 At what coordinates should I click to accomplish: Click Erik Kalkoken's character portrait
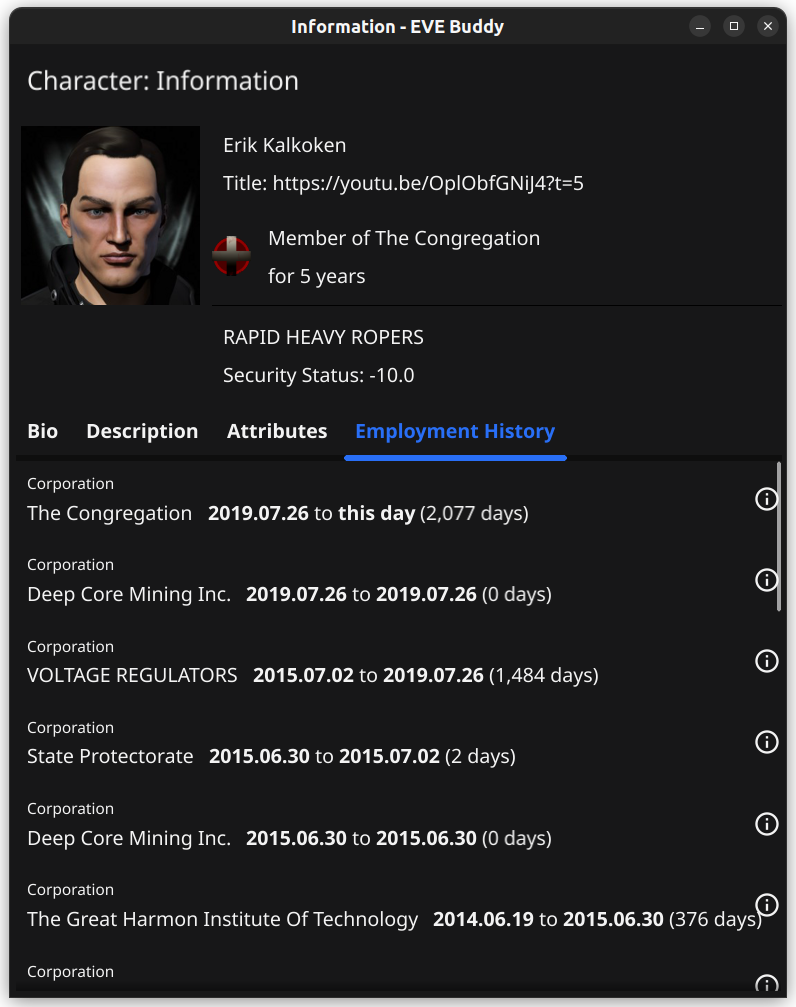[110, 215]
